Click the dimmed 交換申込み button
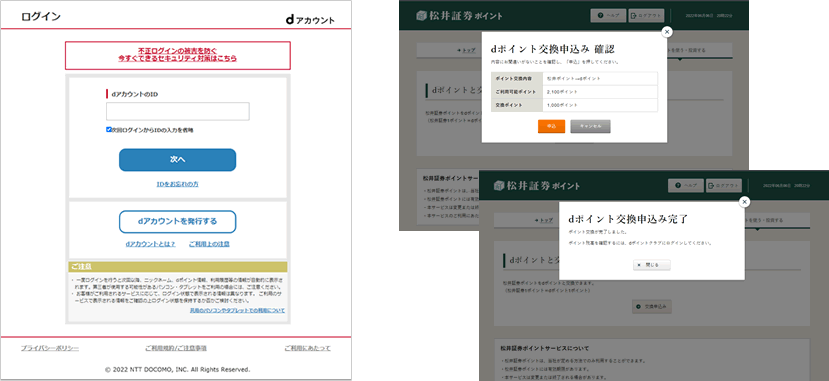Image resolution: width=829 pixels, height=381 pixels. (652, 306)
